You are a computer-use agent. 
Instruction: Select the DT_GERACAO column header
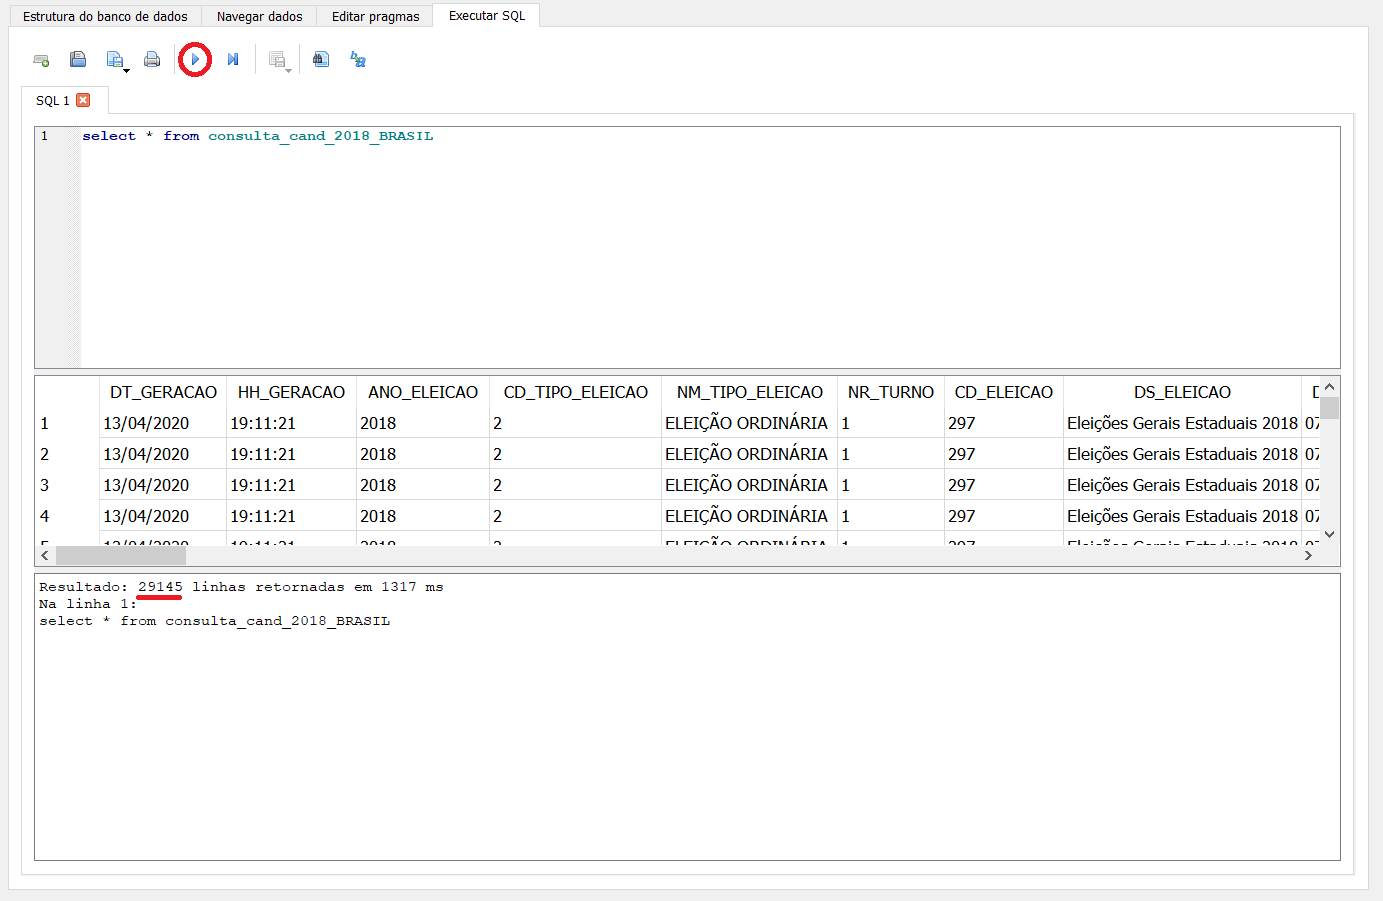click(x=163, y=392)
